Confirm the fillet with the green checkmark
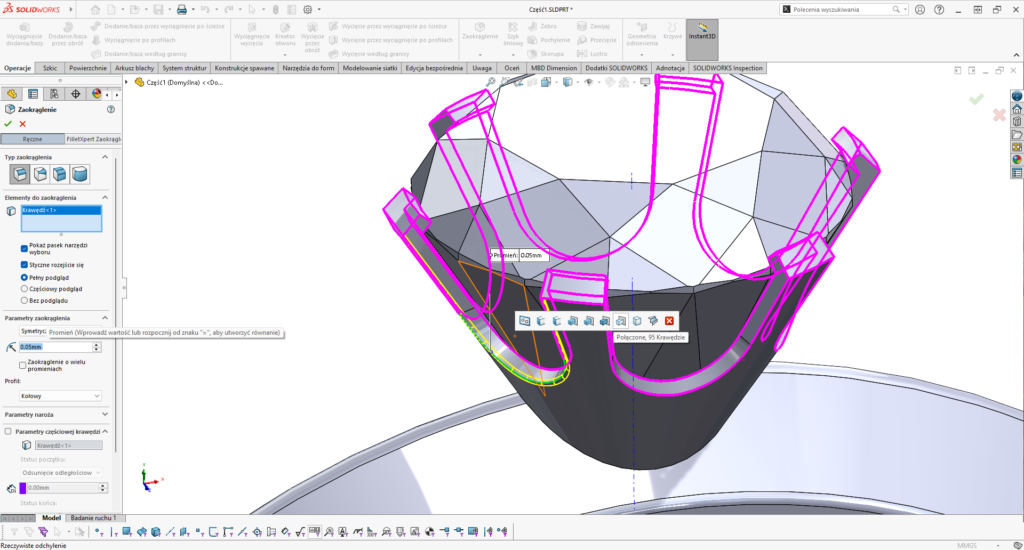This screenshot has height=550, width=1024. [8, 124]
